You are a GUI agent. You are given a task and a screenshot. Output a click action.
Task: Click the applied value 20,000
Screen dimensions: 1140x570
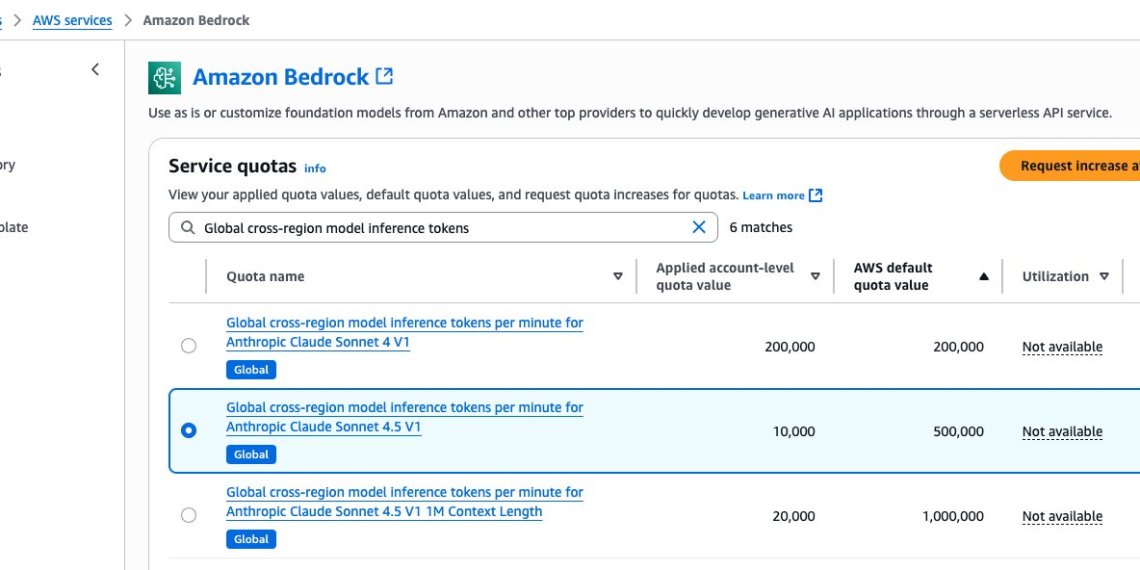tap(794, 516)
